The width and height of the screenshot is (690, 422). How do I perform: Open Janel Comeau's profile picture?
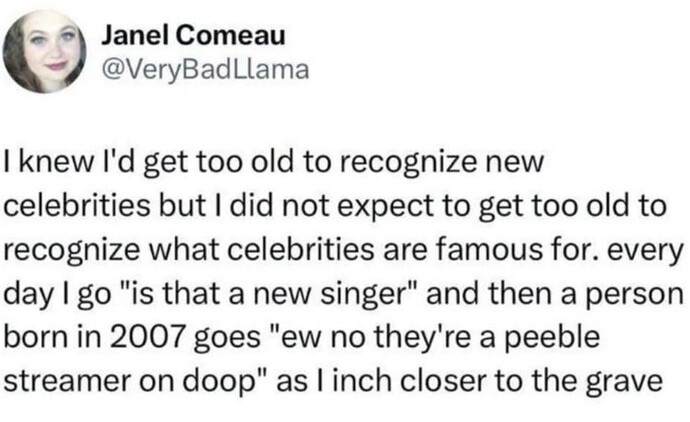(x=44, y=51)
